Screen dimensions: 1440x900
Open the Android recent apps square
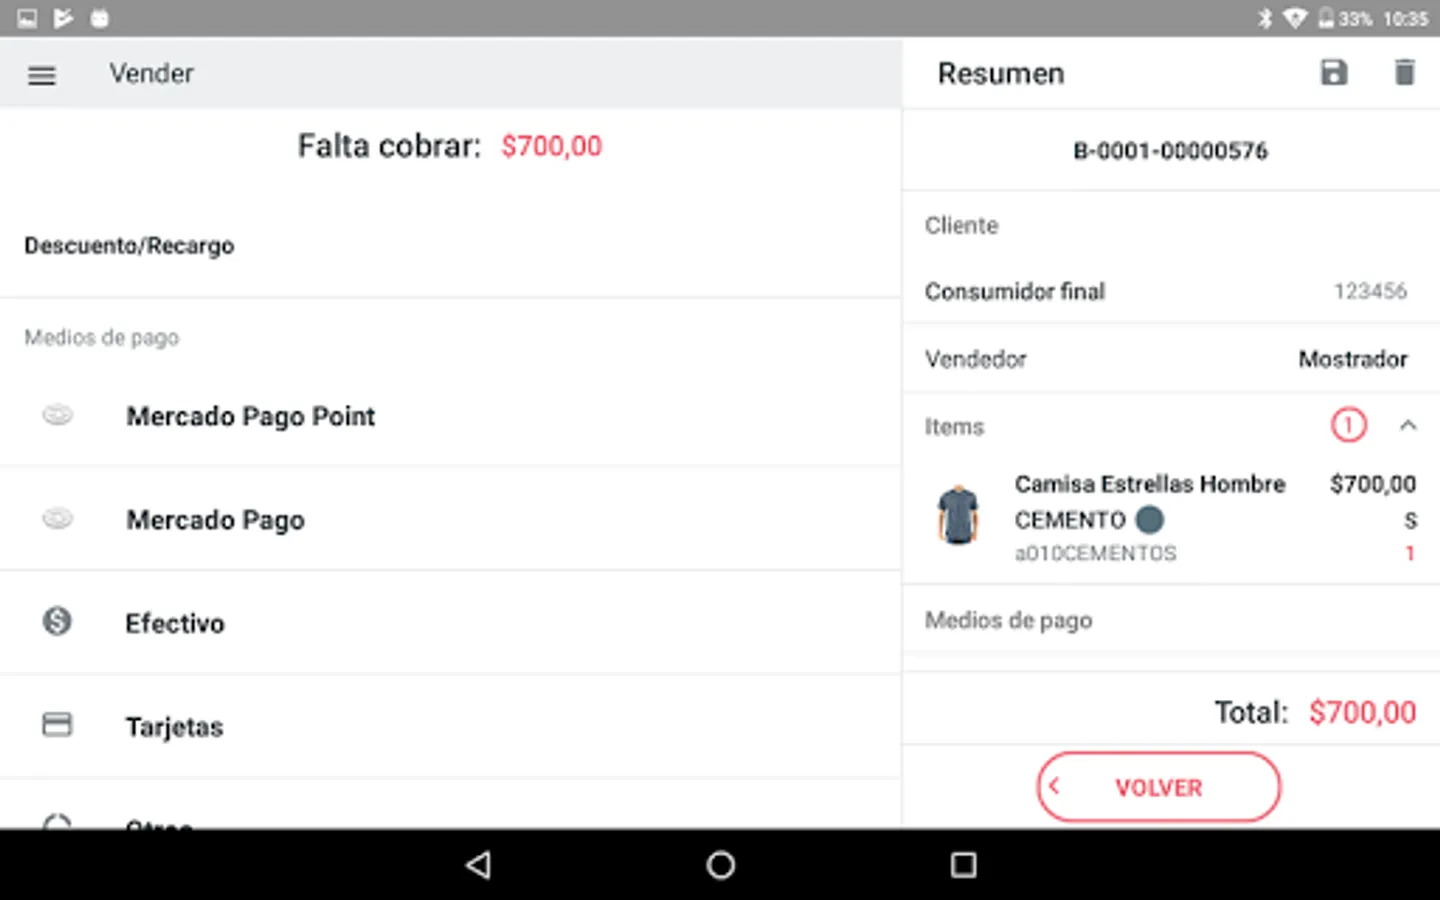(962, 865)
